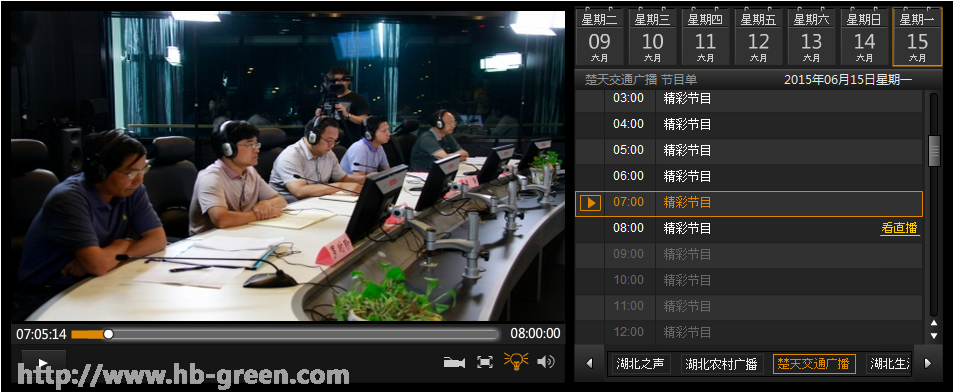
Task: Choose 星期日 14 date tab
Action: tap(864, 37)
